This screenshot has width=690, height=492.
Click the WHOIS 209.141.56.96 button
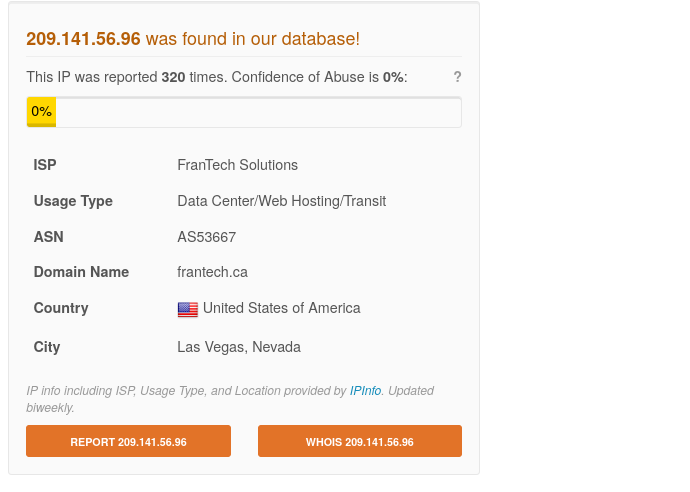click(x=360, y=441)
